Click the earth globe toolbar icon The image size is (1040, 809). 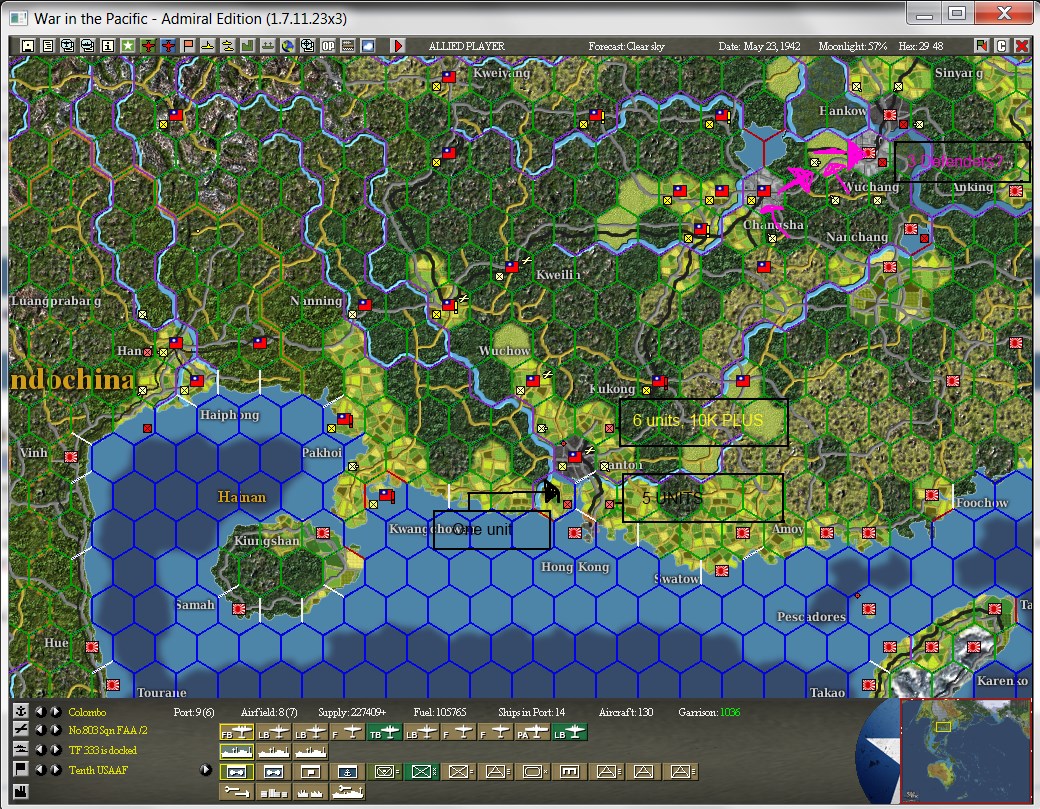pyautogui.click(x=287, y=46)
